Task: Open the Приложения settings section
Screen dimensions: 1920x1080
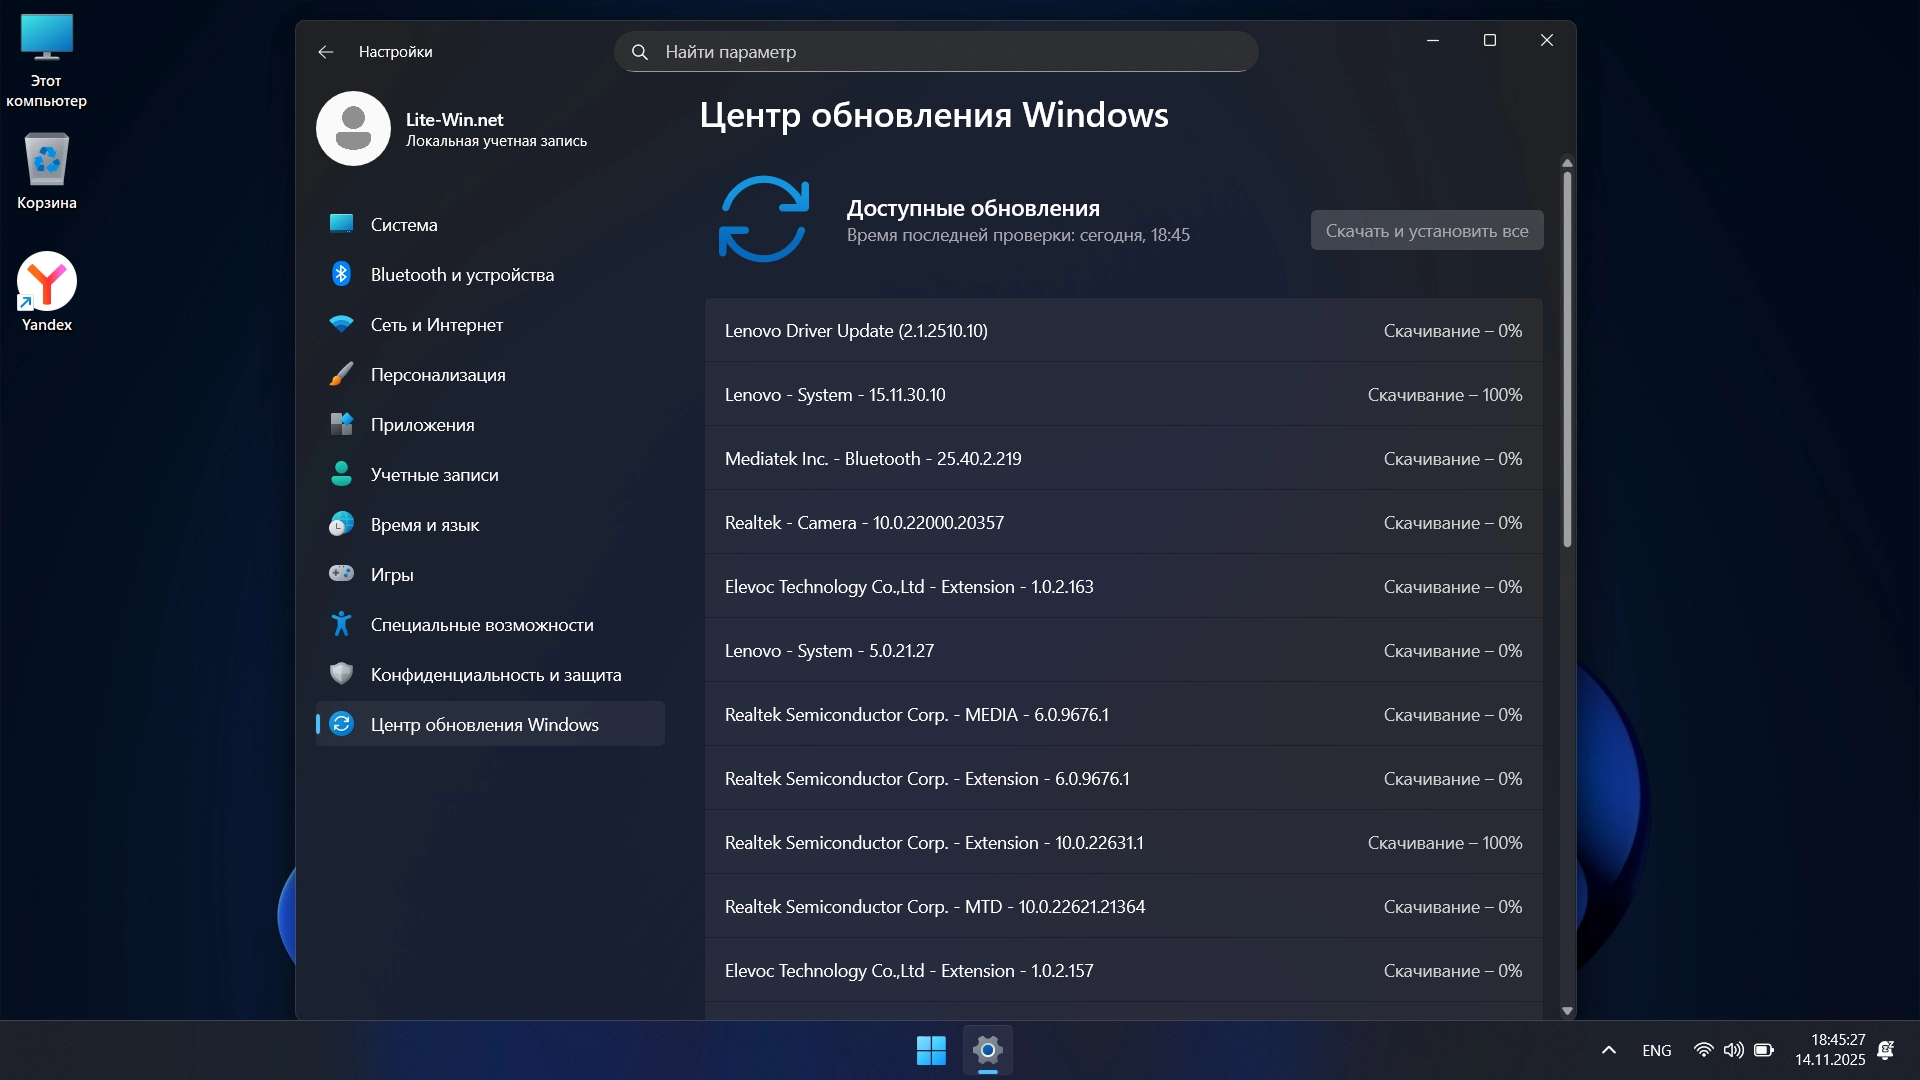Action: (x=422, y=425)
